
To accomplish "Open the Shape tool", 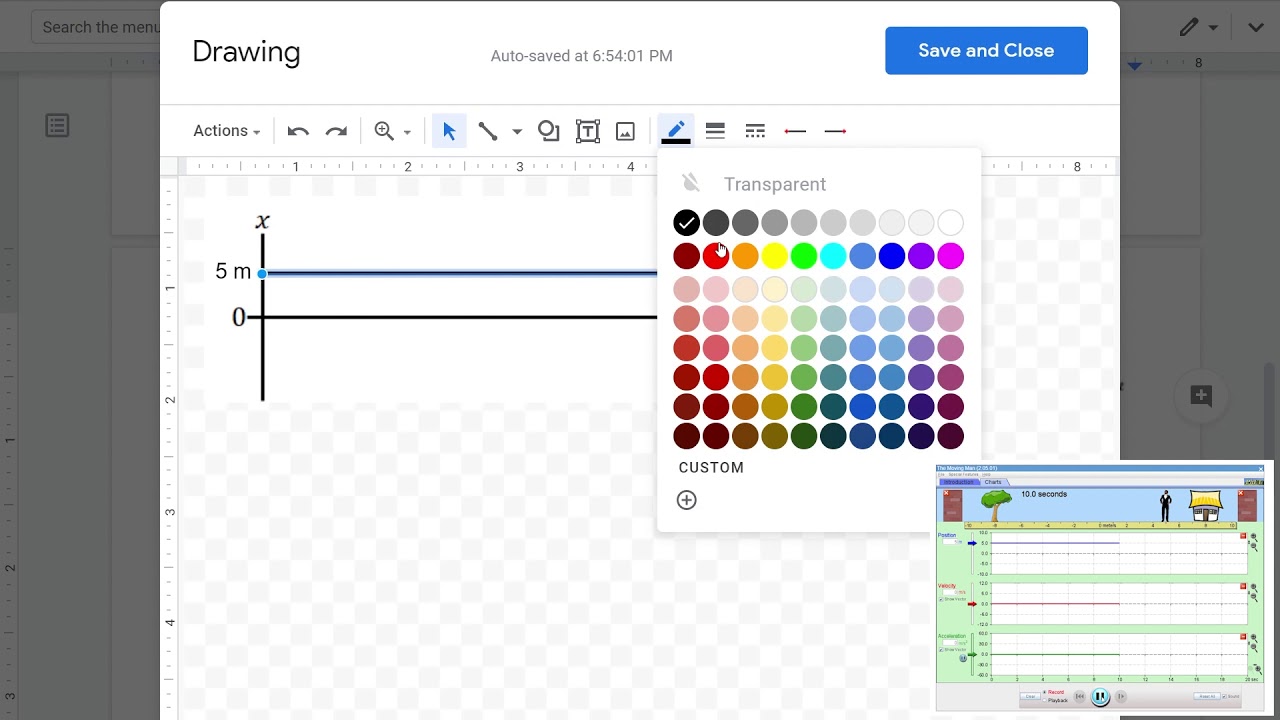I will click(x=548, y=131).
